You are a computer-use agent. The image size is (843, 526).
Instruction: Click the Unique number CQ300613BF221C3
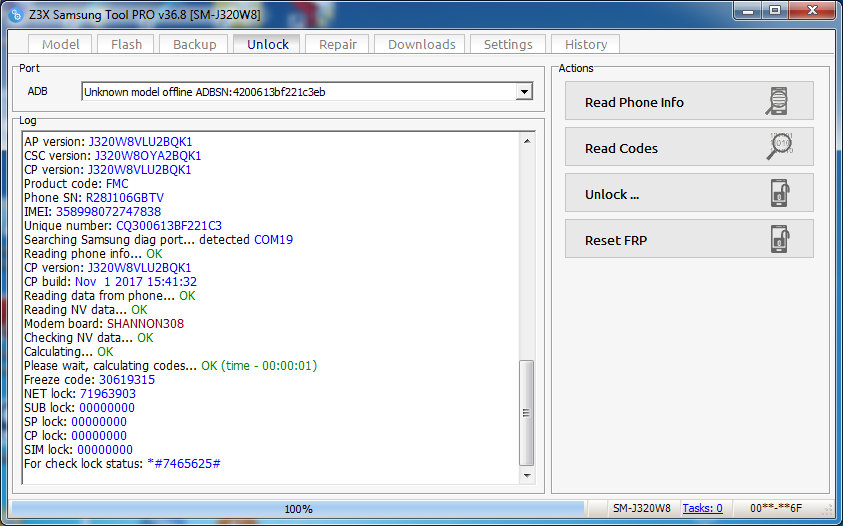[169, 226]
